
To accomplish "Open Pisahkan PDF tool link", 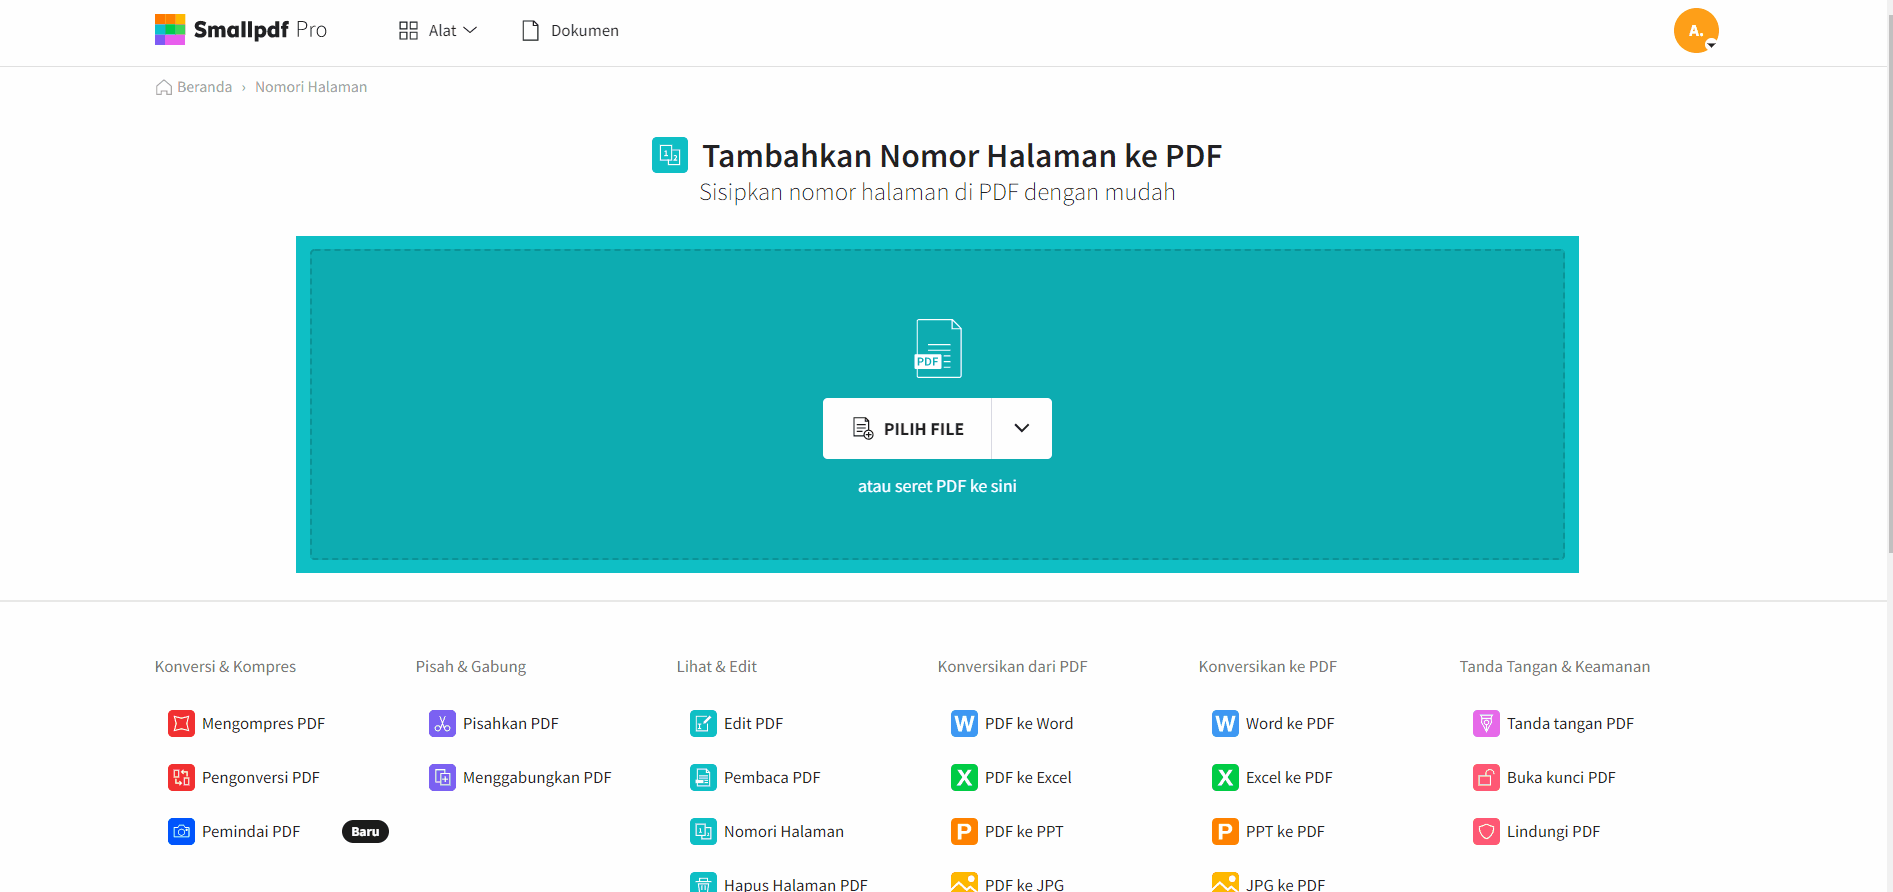I will coord(511,723).
